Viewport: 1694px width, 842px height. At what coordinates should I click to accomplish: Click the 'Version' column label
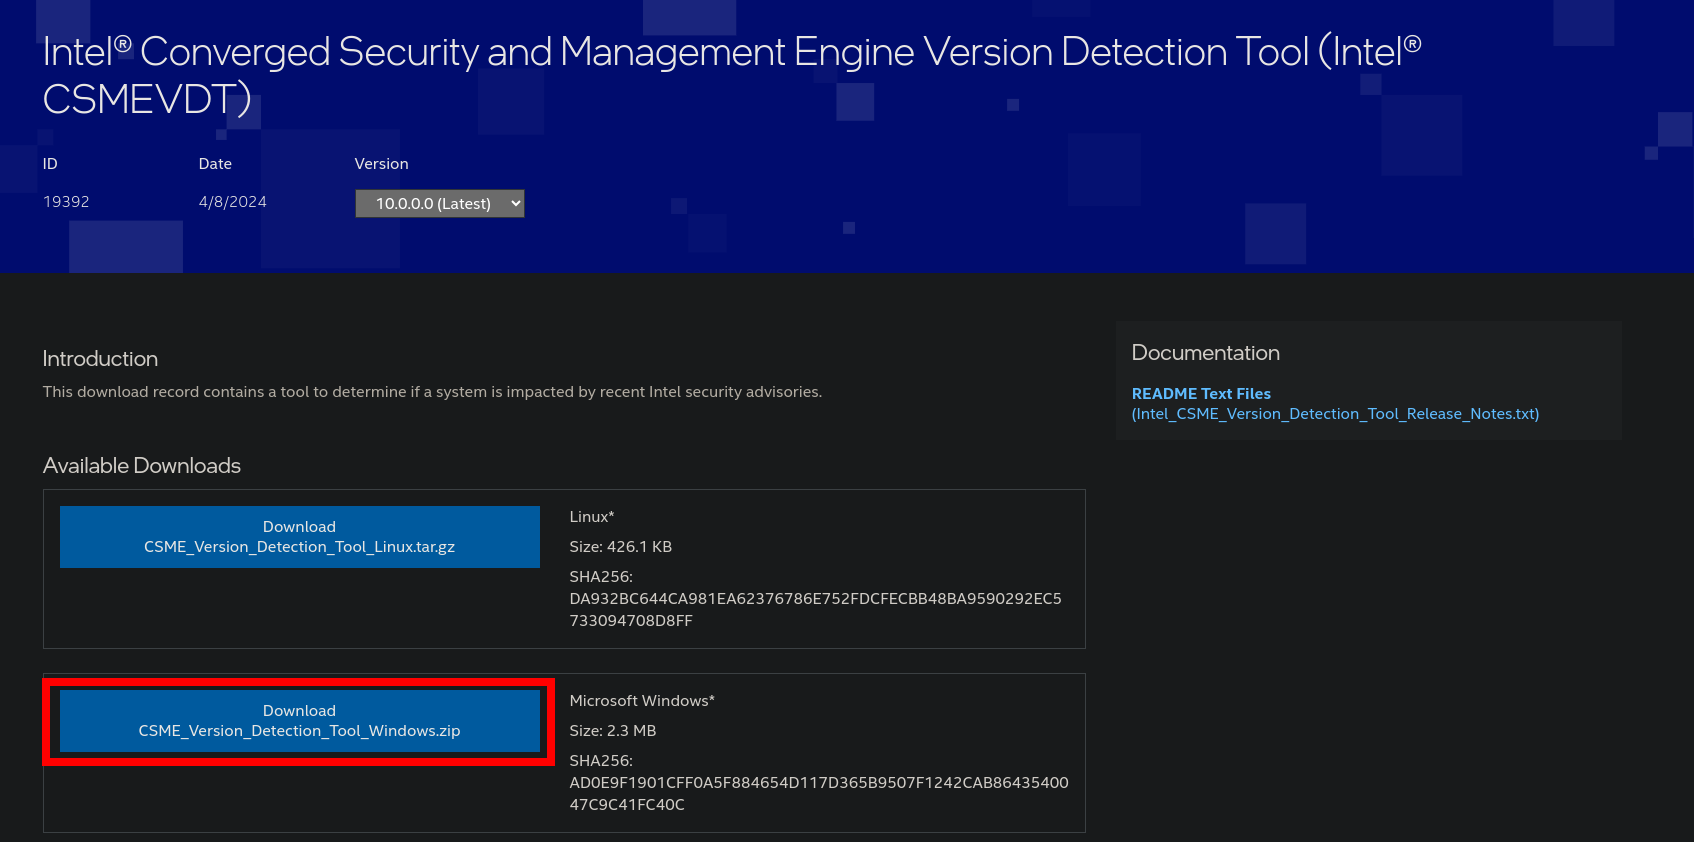[x=381, y=164]
